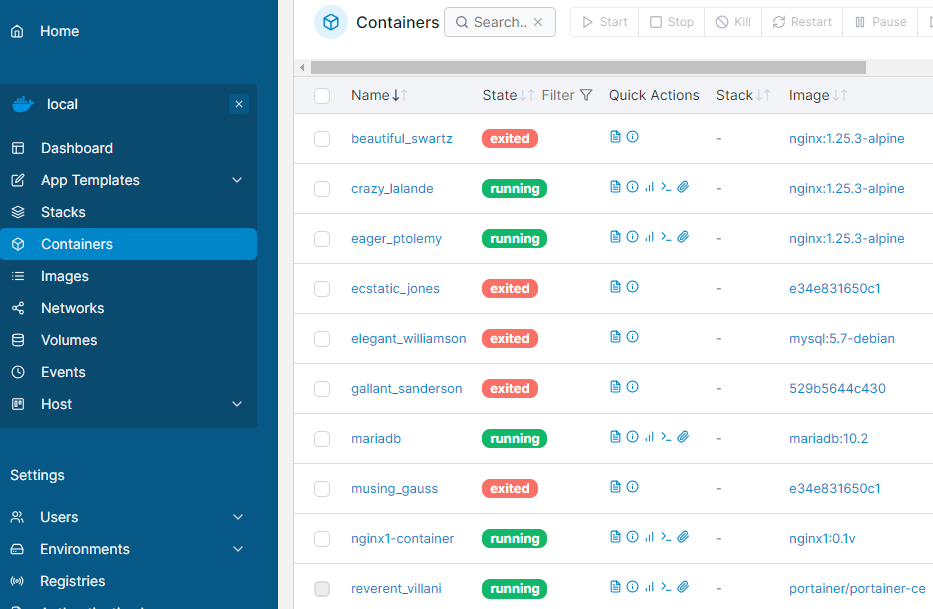
Task: Expand the Host menu chevron
Action: coord(237,404)
